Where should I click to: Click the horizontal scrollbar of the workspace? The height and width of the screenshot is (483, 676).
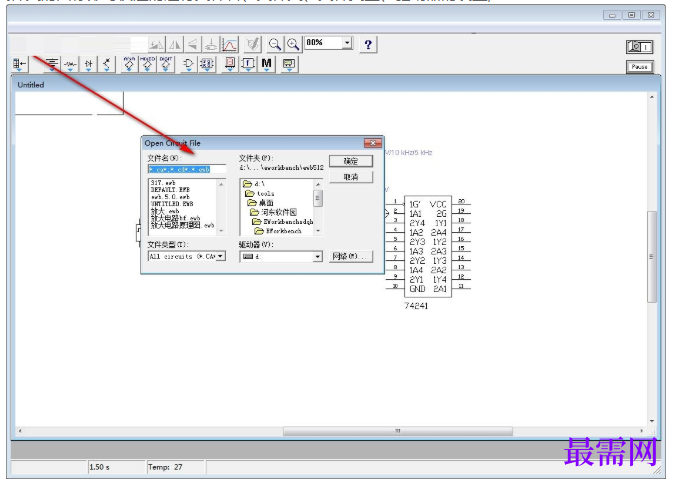point(331,431)
